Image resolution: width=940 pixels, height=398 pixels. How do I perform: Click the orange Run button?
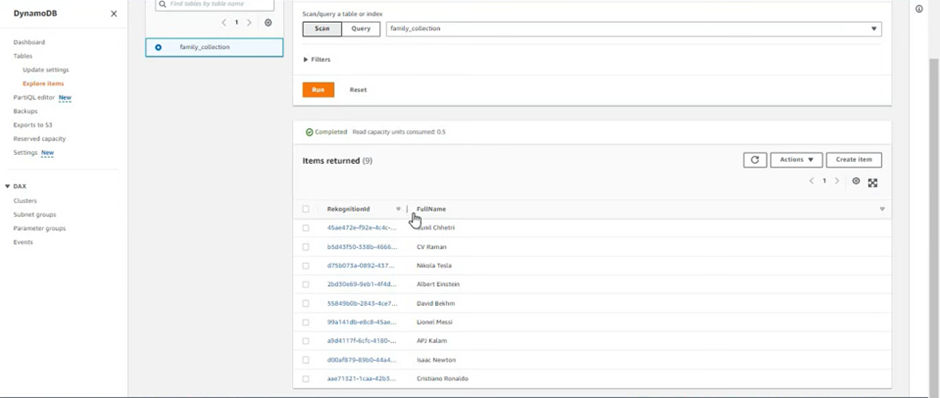point(318,90)
